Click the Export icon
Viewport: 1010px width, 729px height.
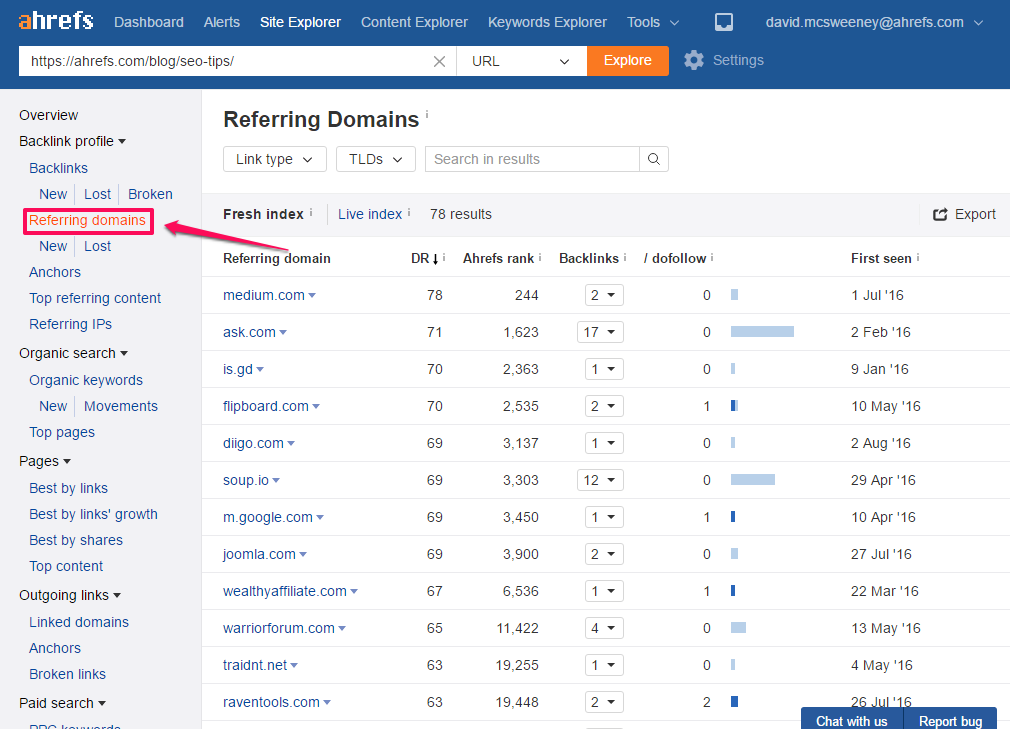click(940, 214)
